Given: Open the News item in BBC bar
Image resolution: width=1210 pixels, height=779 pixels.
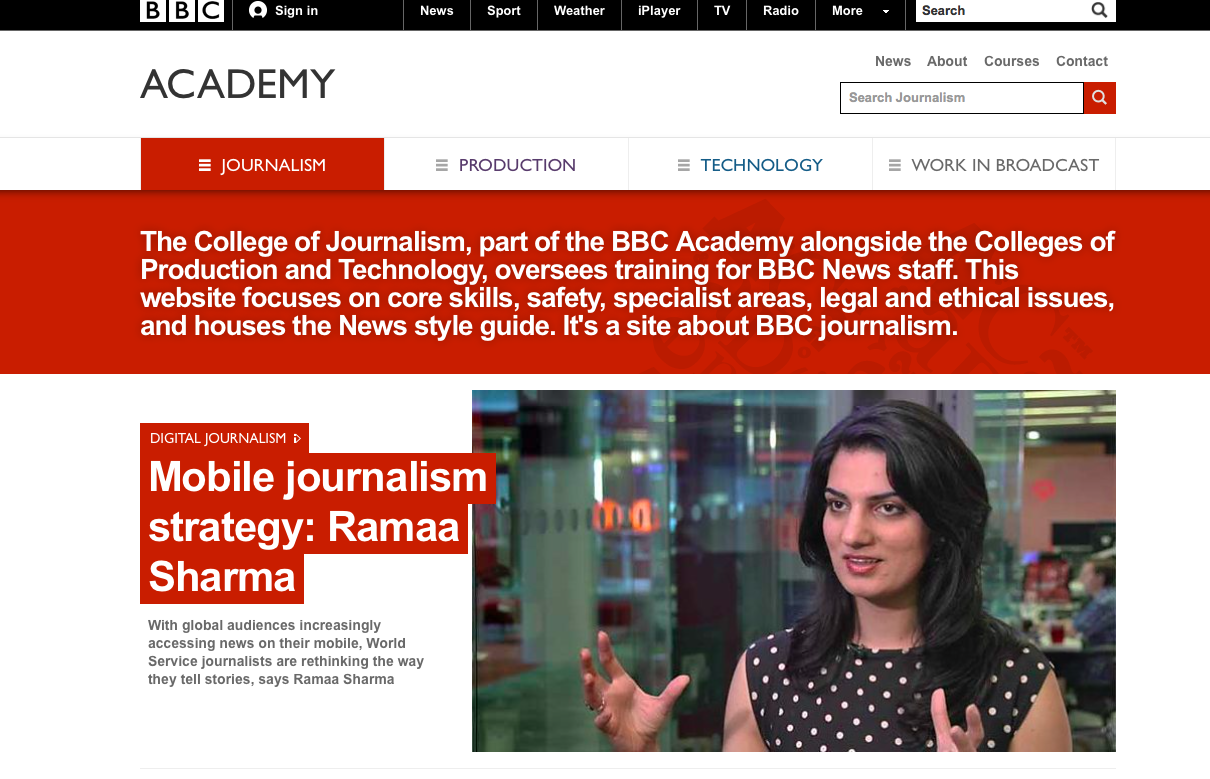Looking at the screenshot, I should [437, 11].
